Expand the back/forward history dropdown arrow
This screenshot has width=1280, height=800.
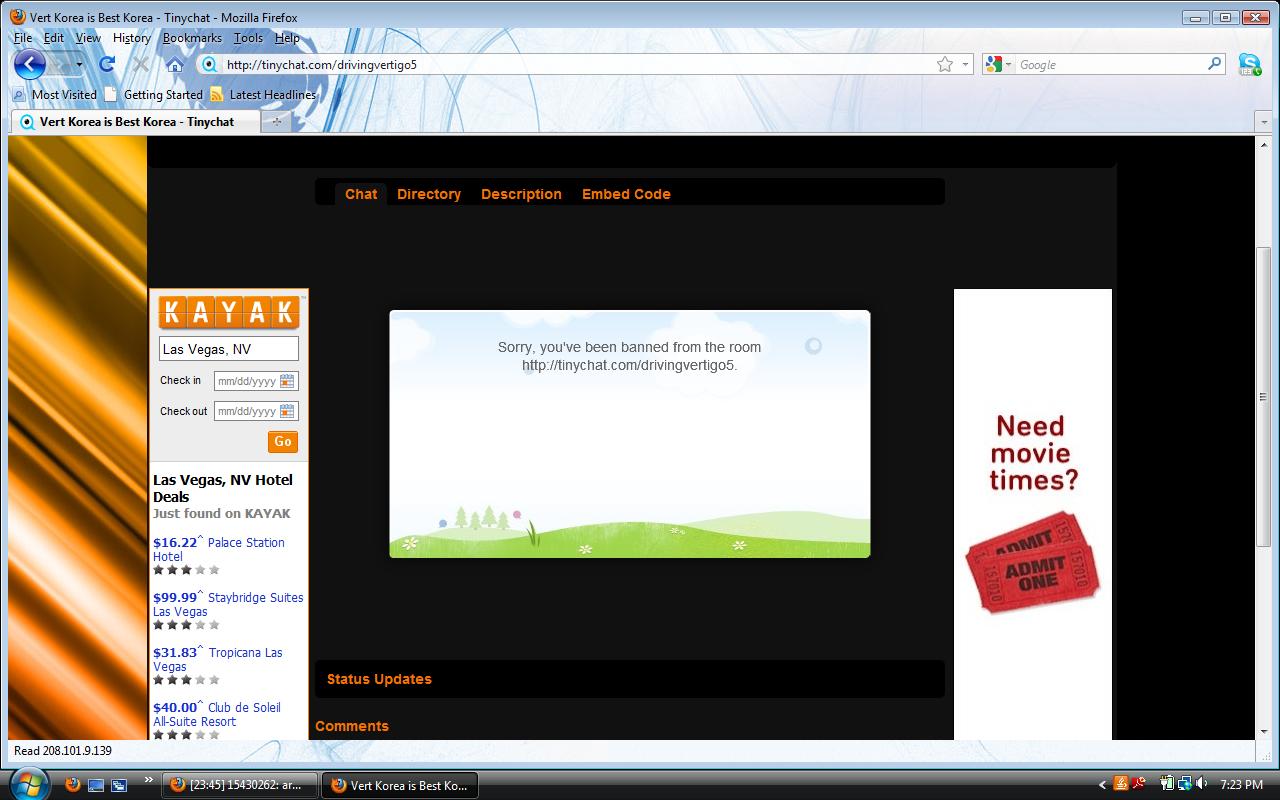(79, 65)
